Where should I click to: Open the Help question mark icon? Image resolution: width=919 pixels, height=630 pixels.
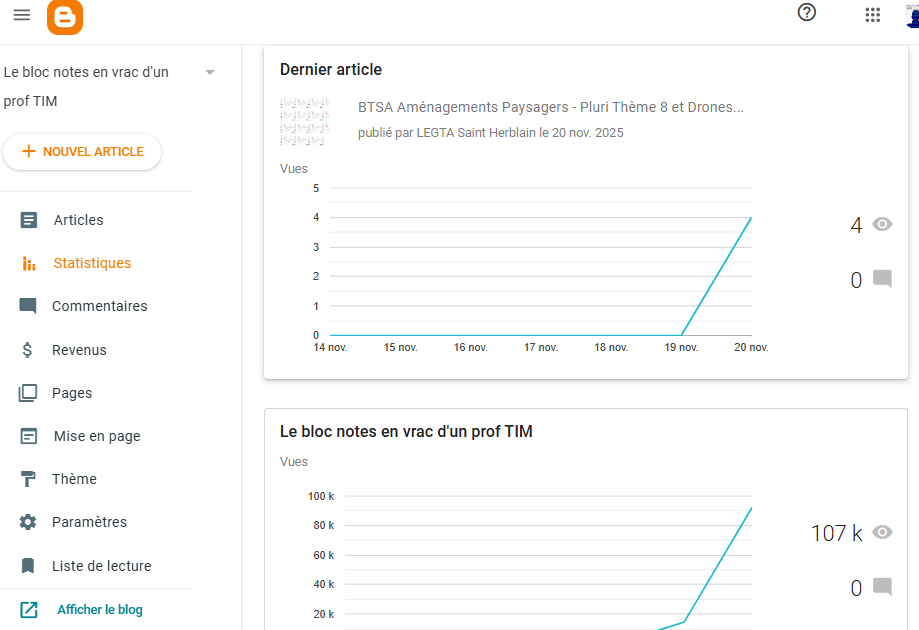pyautogui.click(x=807, y=13)
